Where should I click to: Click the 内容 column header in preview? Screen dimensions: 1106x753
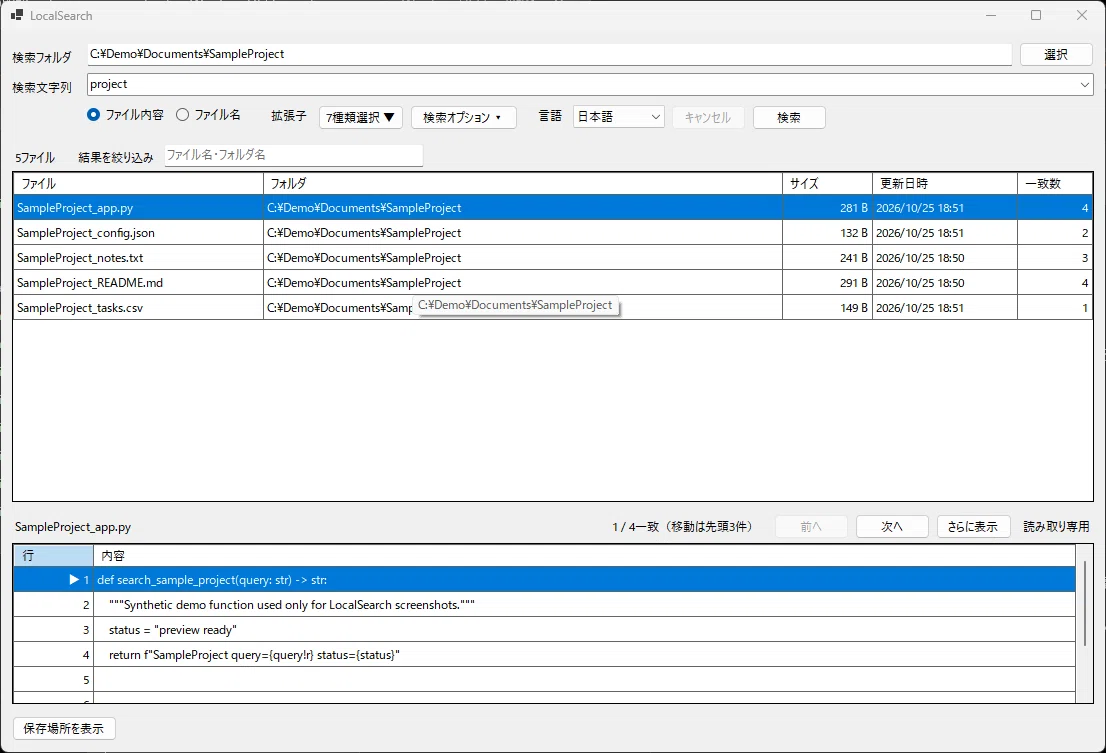[x=585, y=556]
